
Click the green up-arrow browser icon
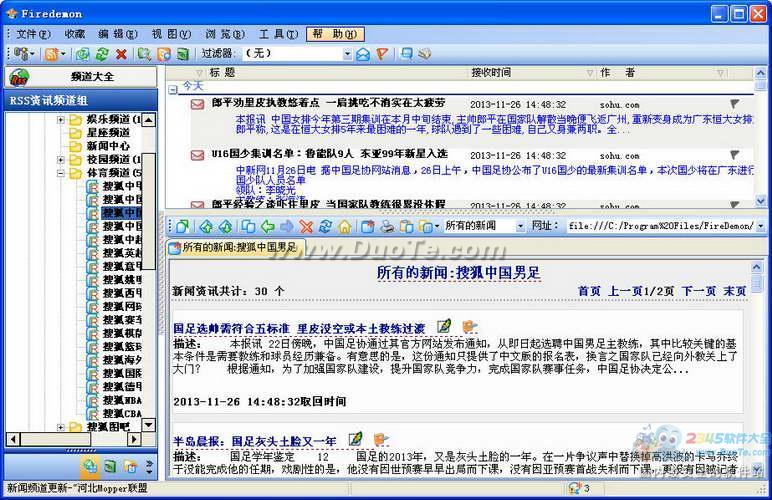pos(206,226)
